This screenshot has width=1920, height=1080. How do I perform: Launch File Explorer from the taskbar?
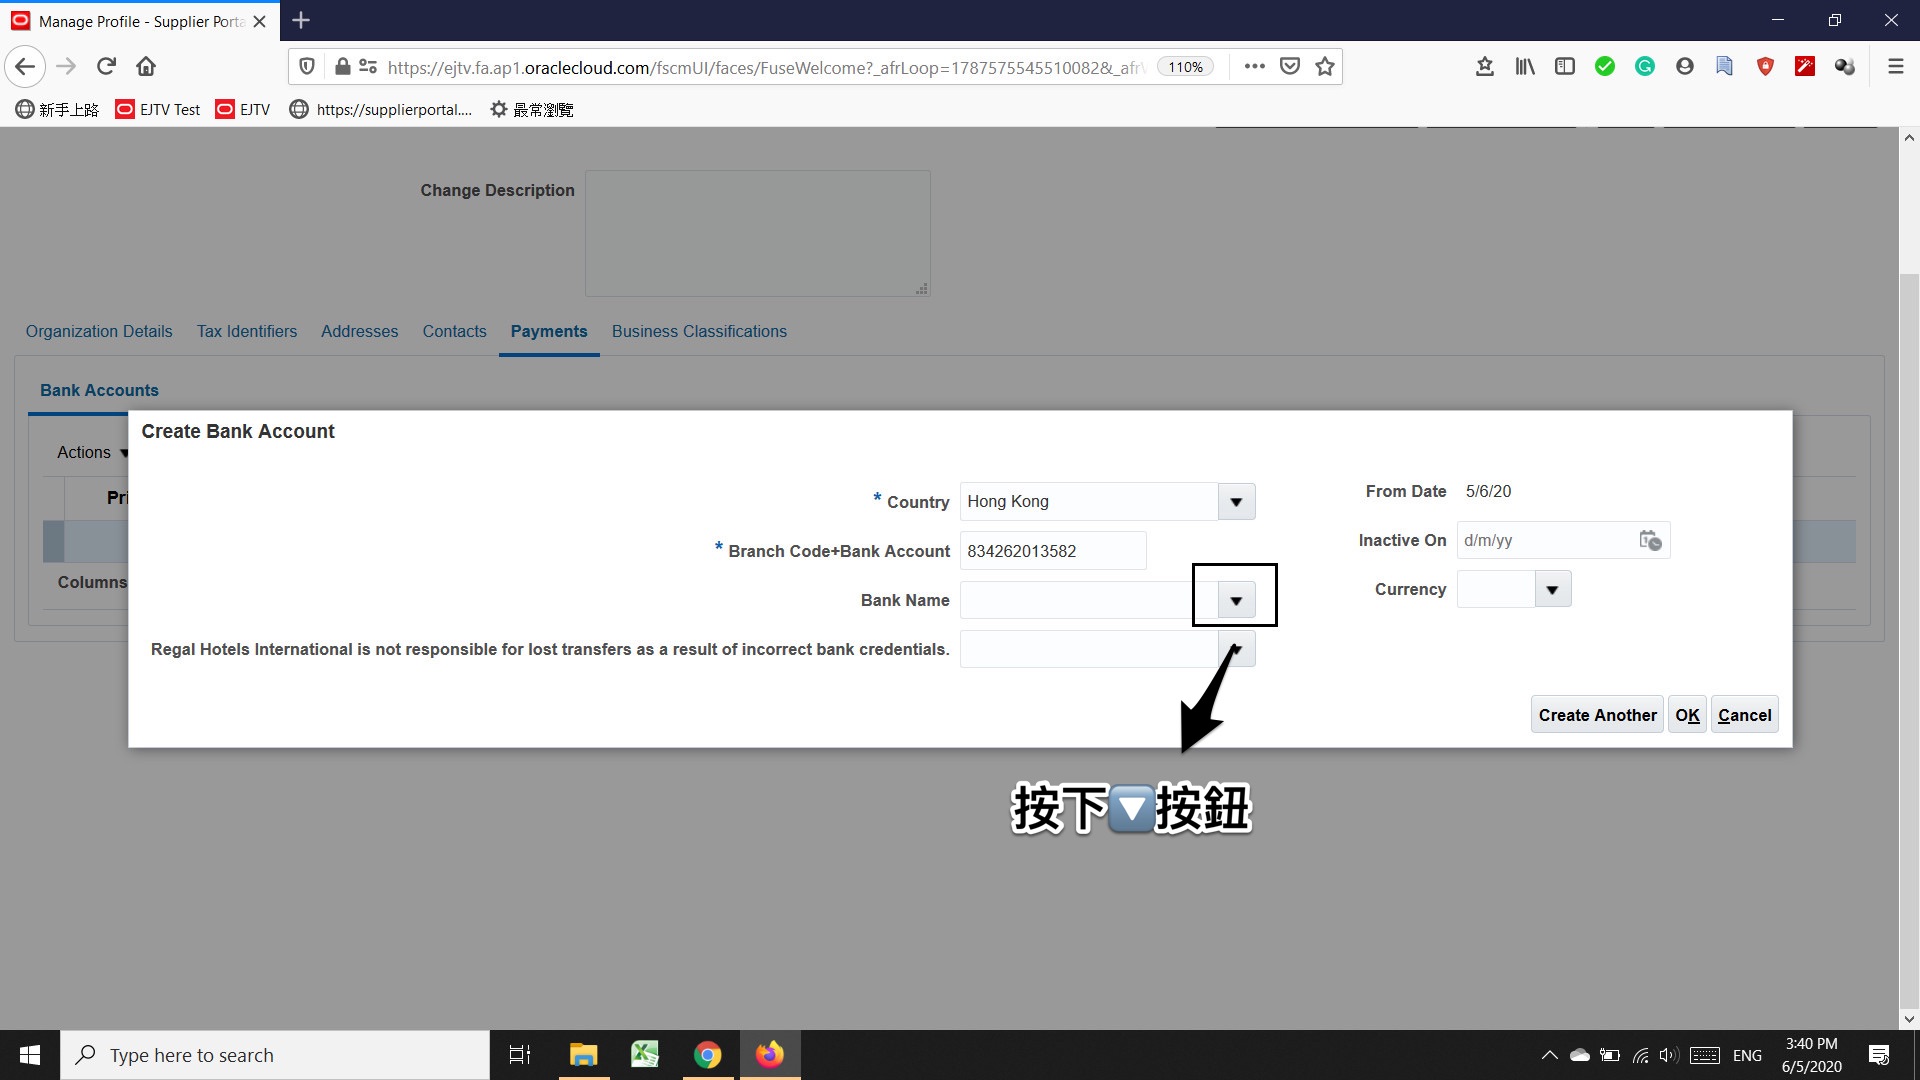pos(583,1055)
